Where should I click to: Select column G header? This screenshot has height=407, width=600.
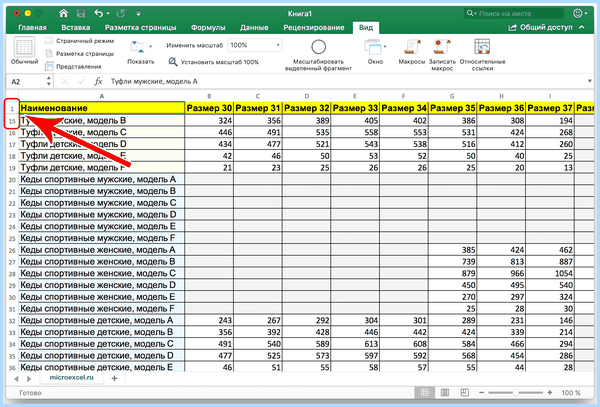coord(452,96)
